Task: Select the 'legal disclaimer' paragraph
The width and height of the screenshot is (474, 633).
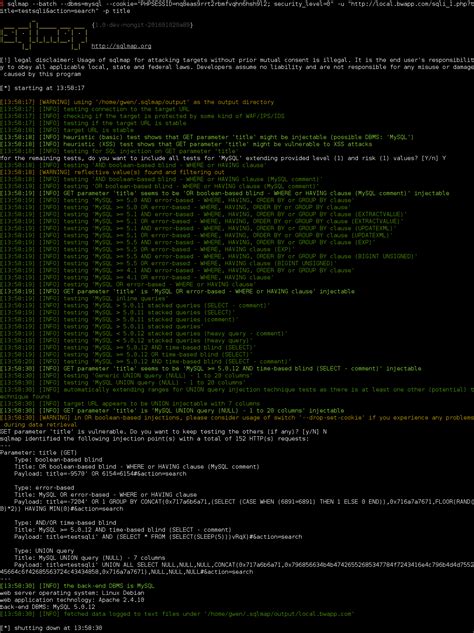Action: point(237,67)
